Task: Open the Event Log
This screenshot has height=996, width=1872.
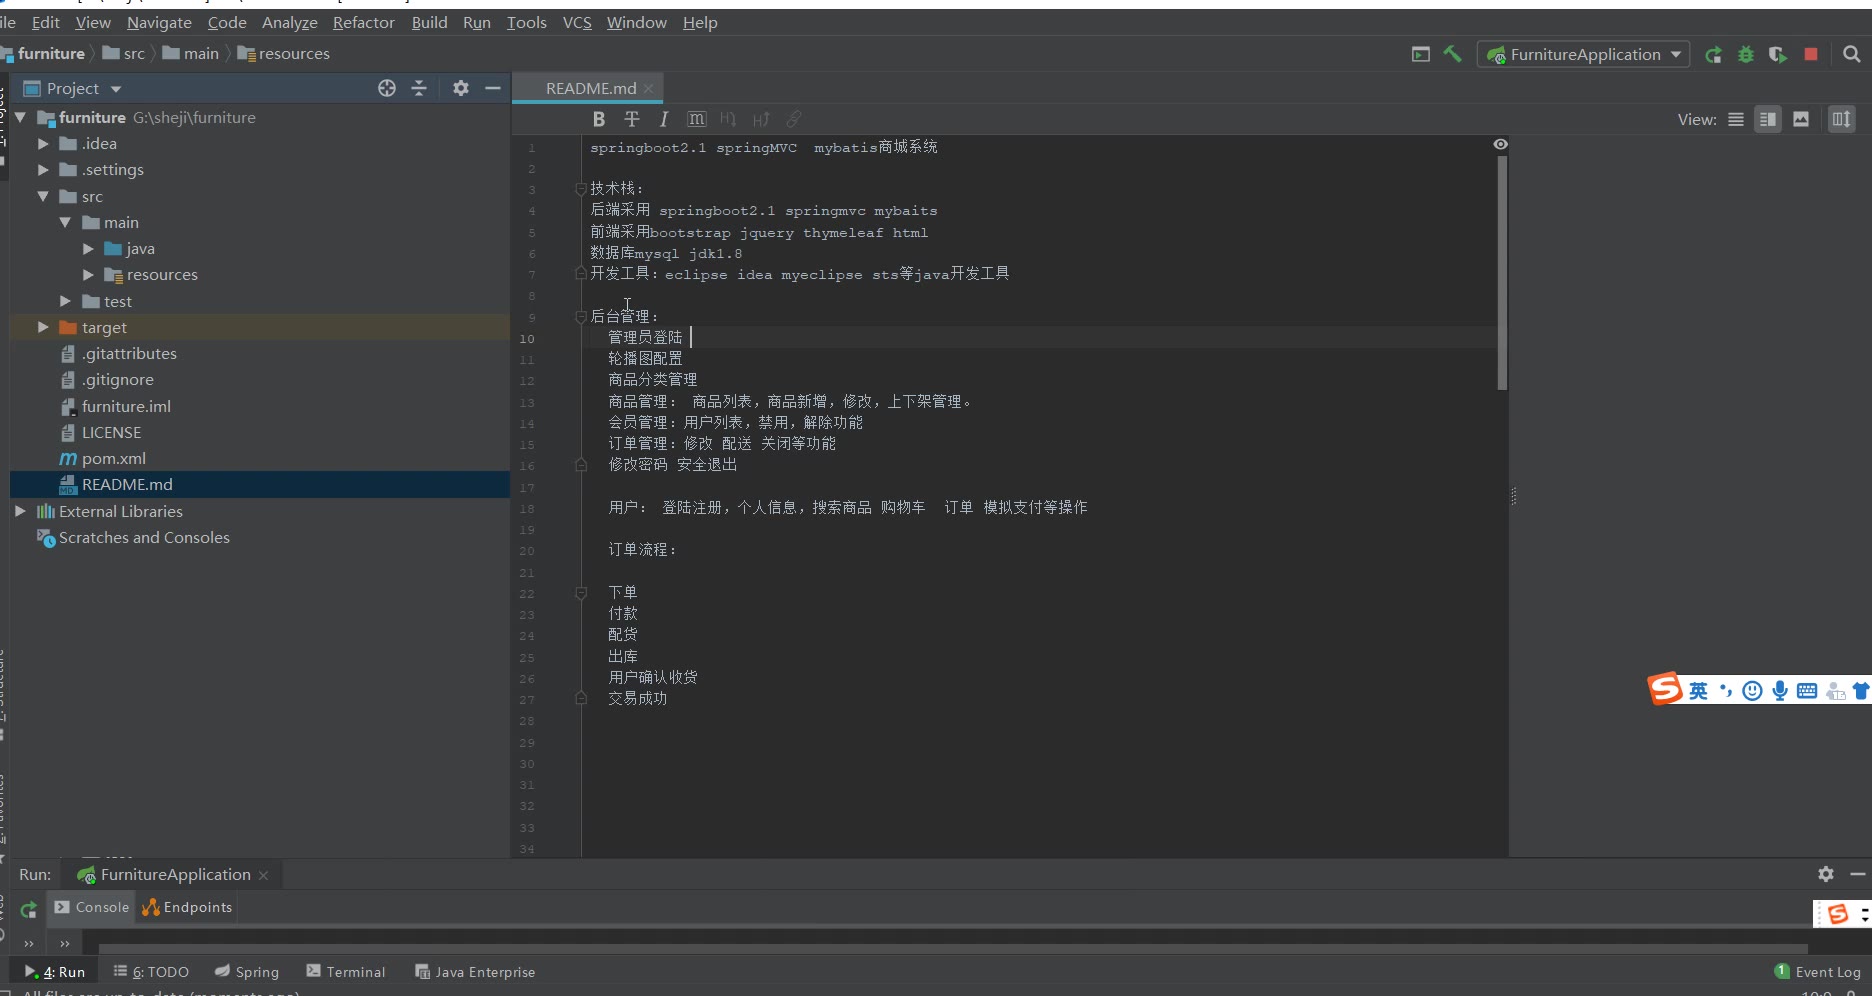Action: pos(1818,972)
